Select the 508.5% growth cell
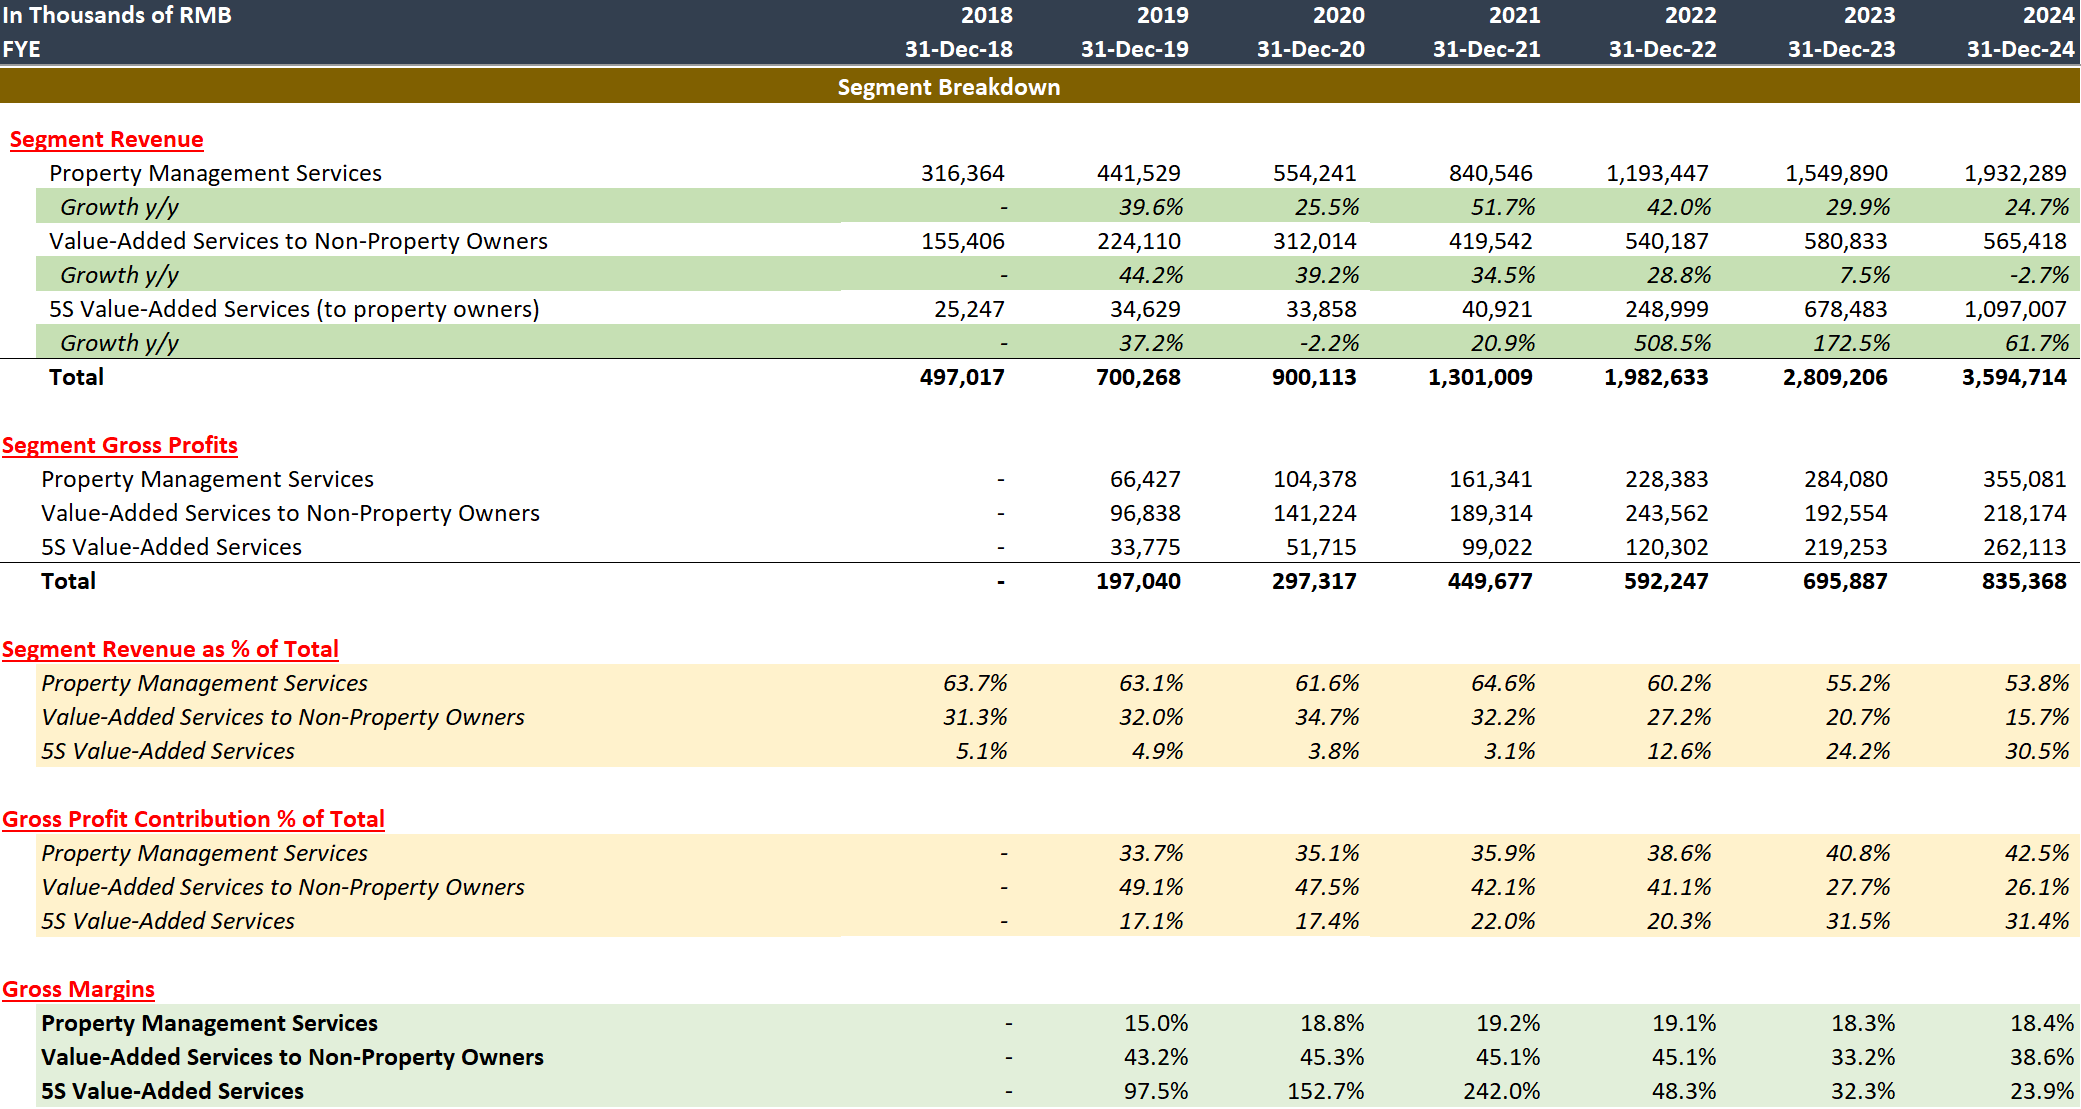Viewport: 2081px width, 1109px height. click(1672, 344)
